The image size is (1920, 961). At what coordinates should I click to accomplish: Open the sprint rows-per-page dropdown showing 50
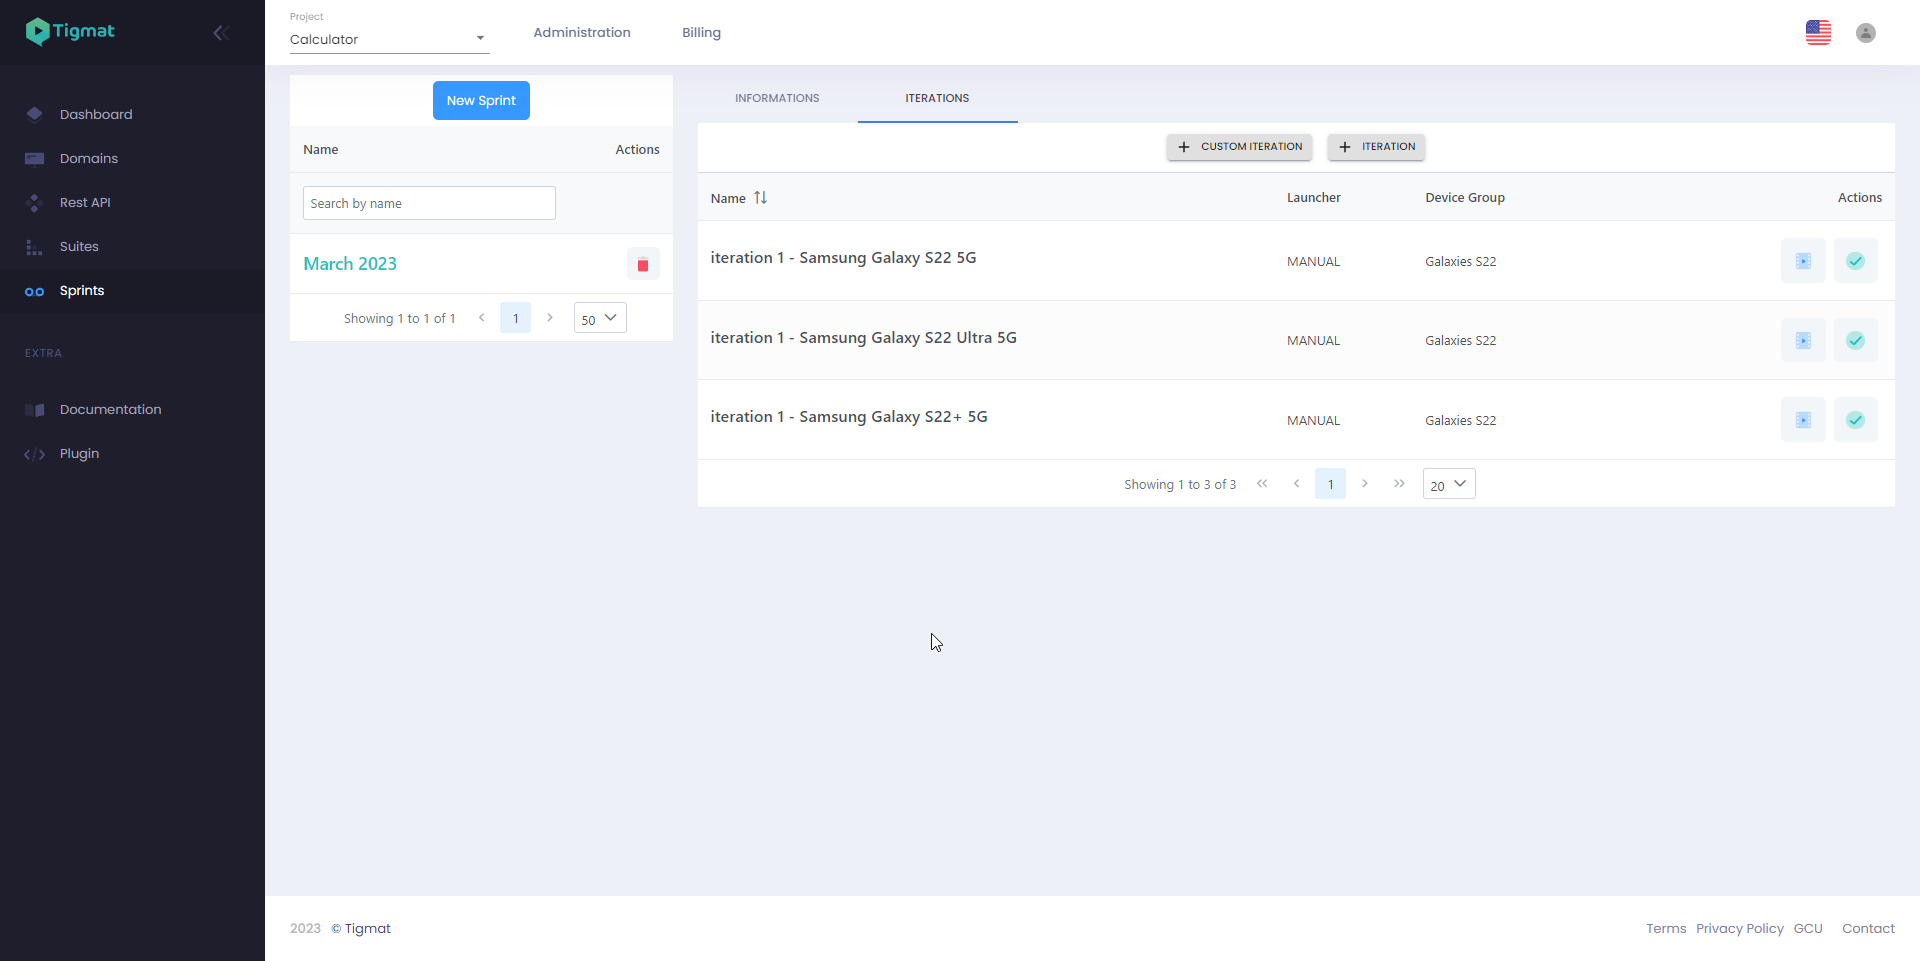click(600, 318)
